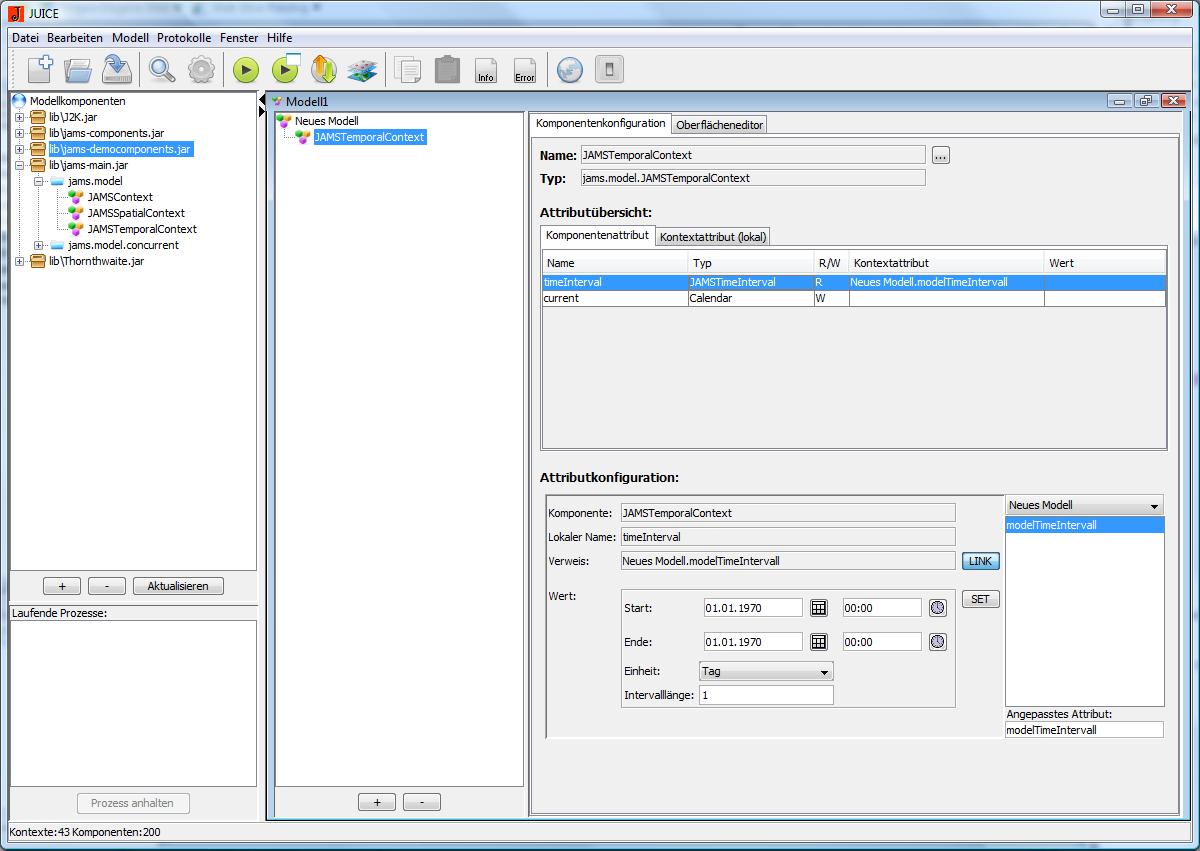Open calendar picker for Start date
Viewport: 1200px width, 851px height.
pos(818,608)
